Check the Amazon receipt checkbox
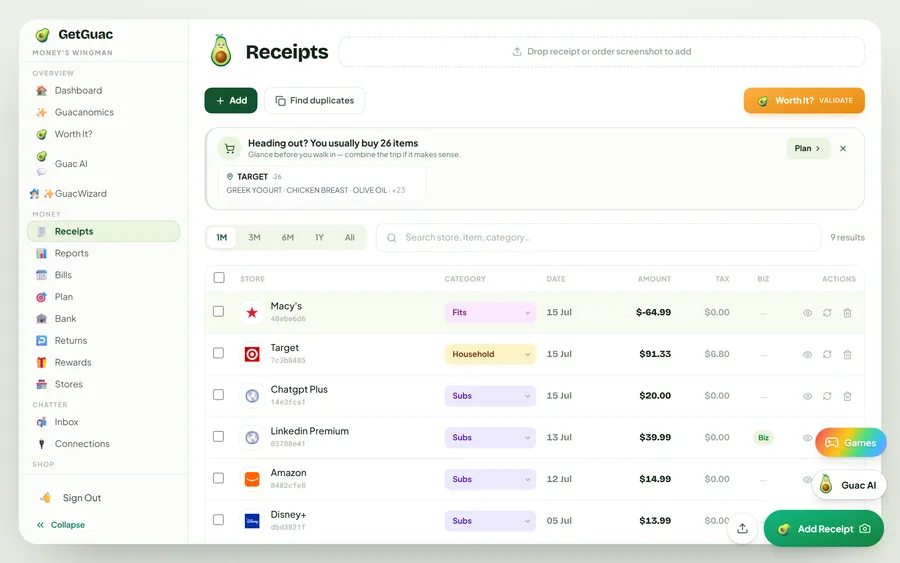Screen dimensions: 900x563 218,478
